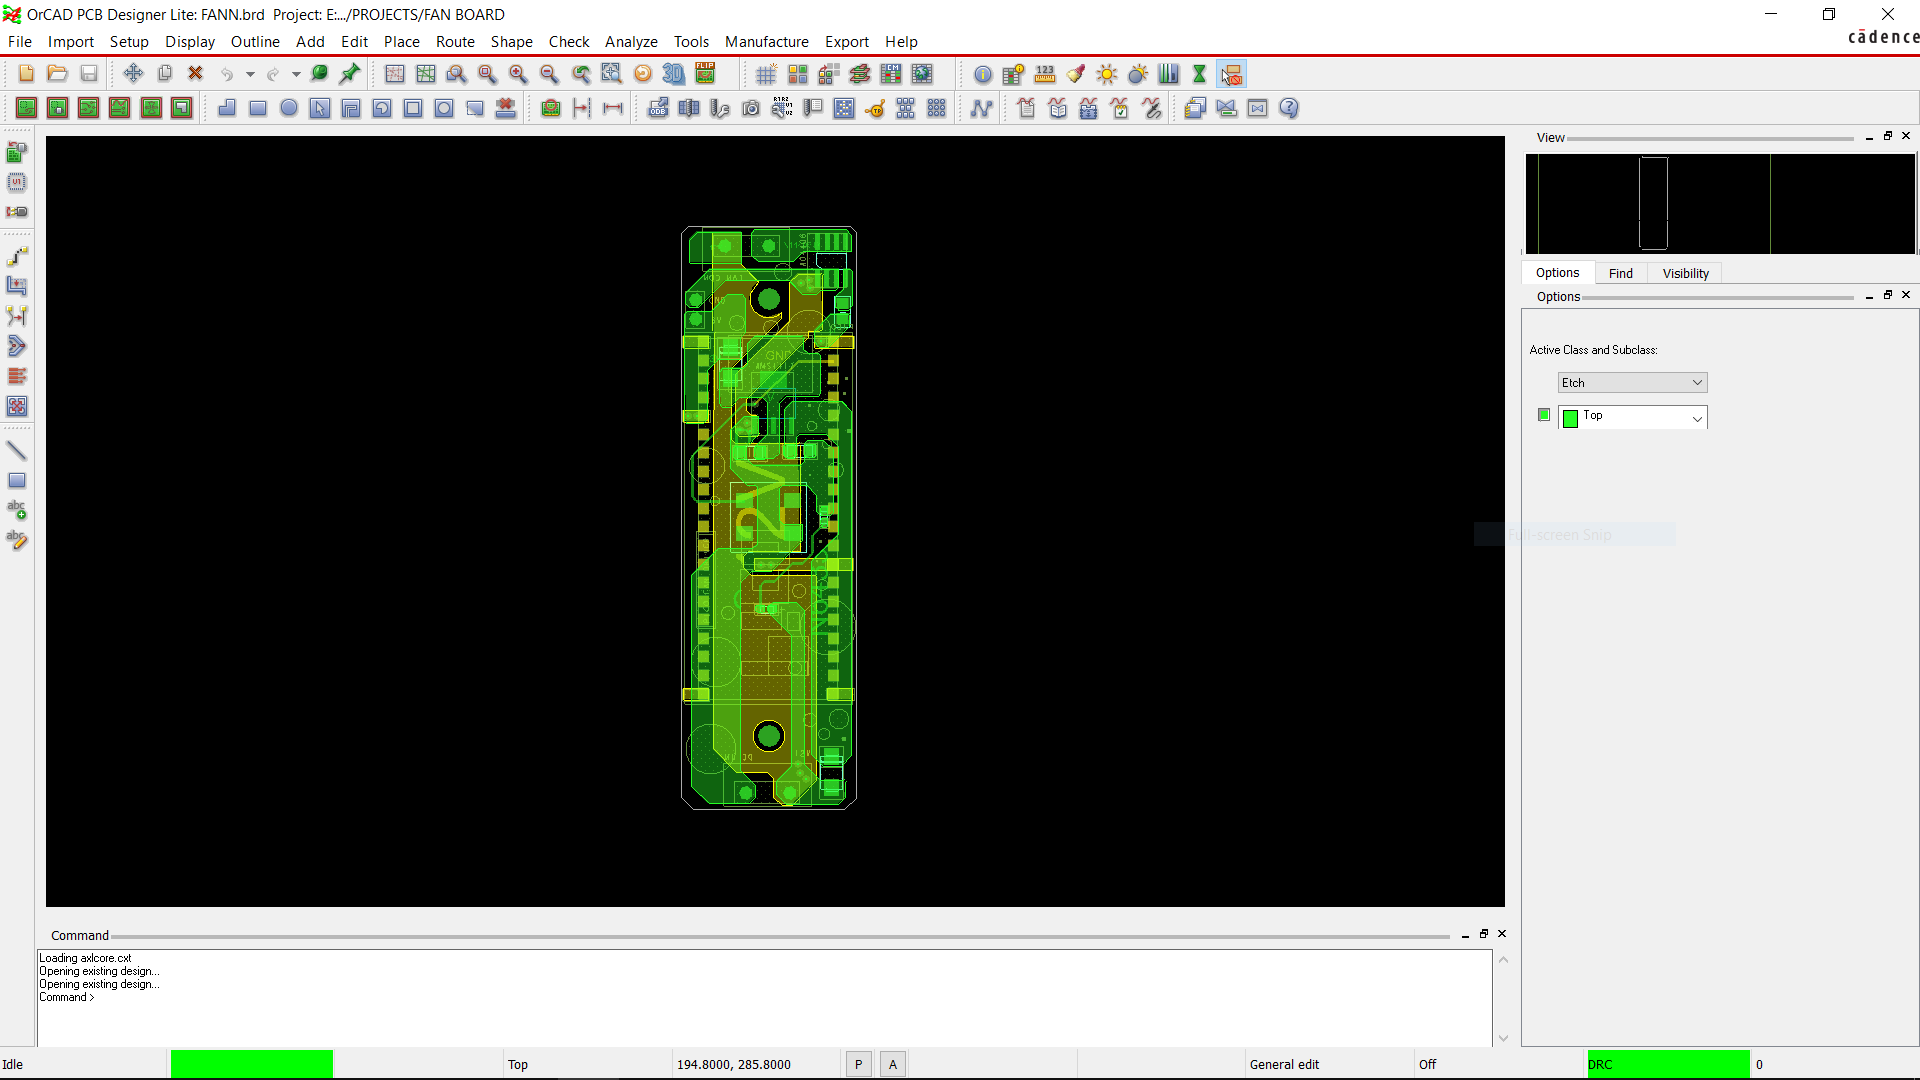This screenshot has height=1080, width=1920.
Task: Draw a line with Add Line tool
Action: (x=17, y=450)
